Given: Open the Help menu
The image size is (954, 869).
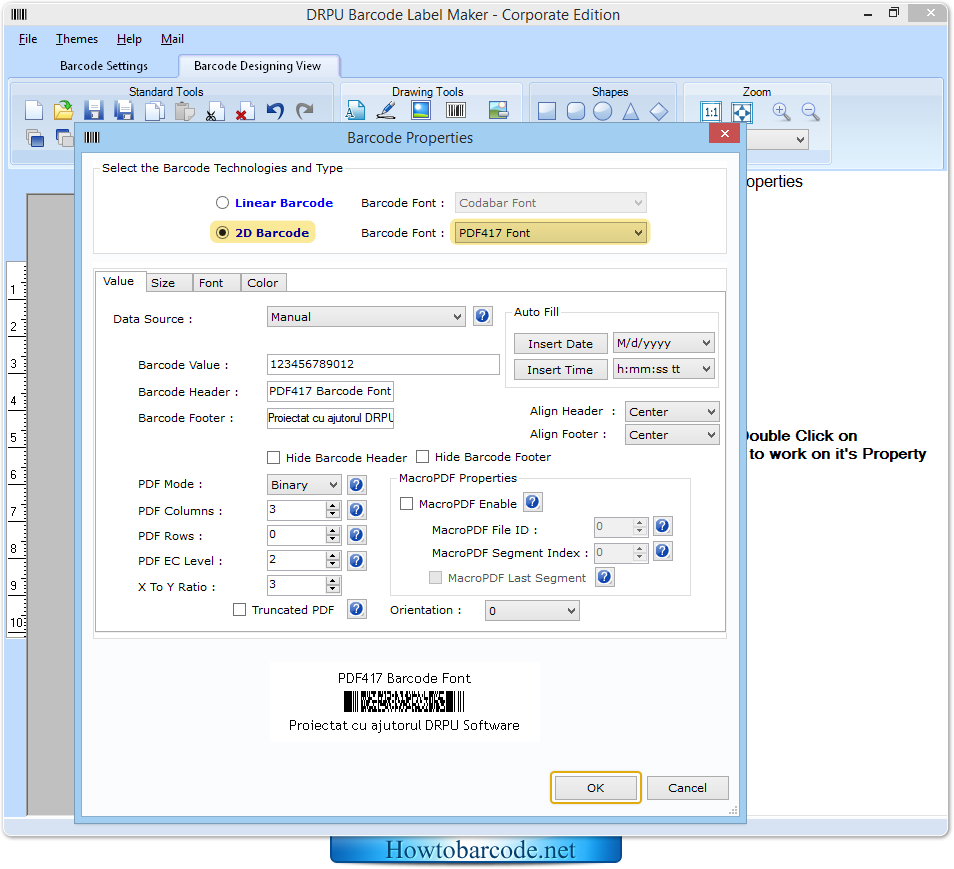Looking at the screenshot, I should click(129, 39).
